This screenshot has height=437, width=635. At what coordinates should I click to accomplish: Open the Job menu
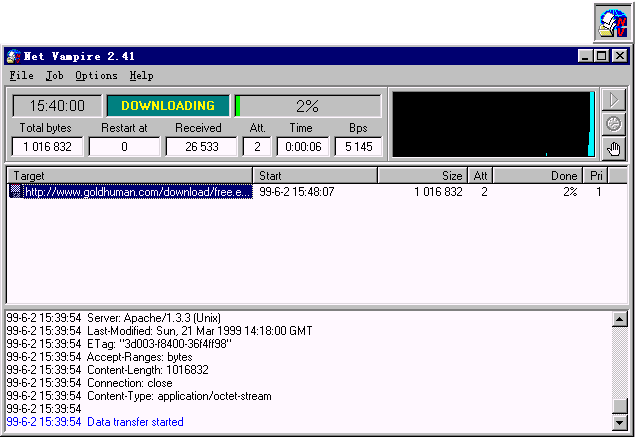pyautogui.click(x=54, y=75)
